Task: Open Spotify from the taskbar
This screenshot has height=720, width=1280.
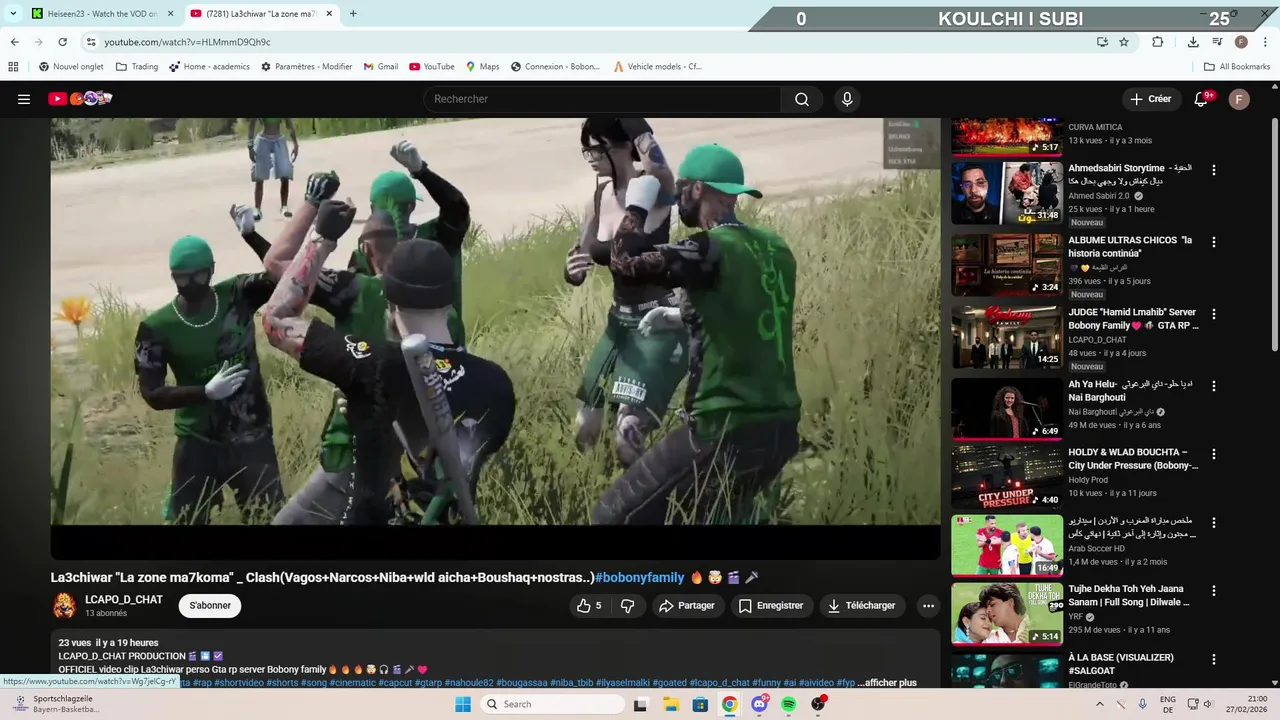Action: tap(789, 704)
